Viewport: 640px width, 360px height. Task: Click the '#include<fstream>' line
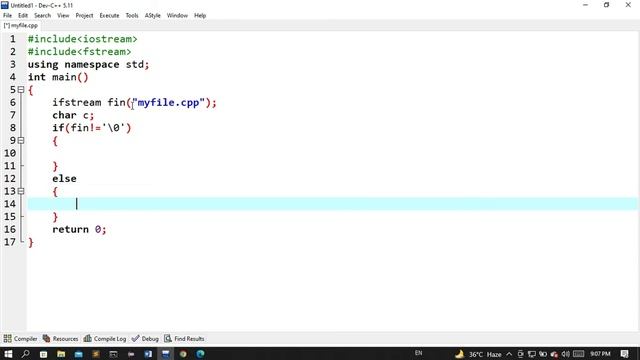[80, 52]
